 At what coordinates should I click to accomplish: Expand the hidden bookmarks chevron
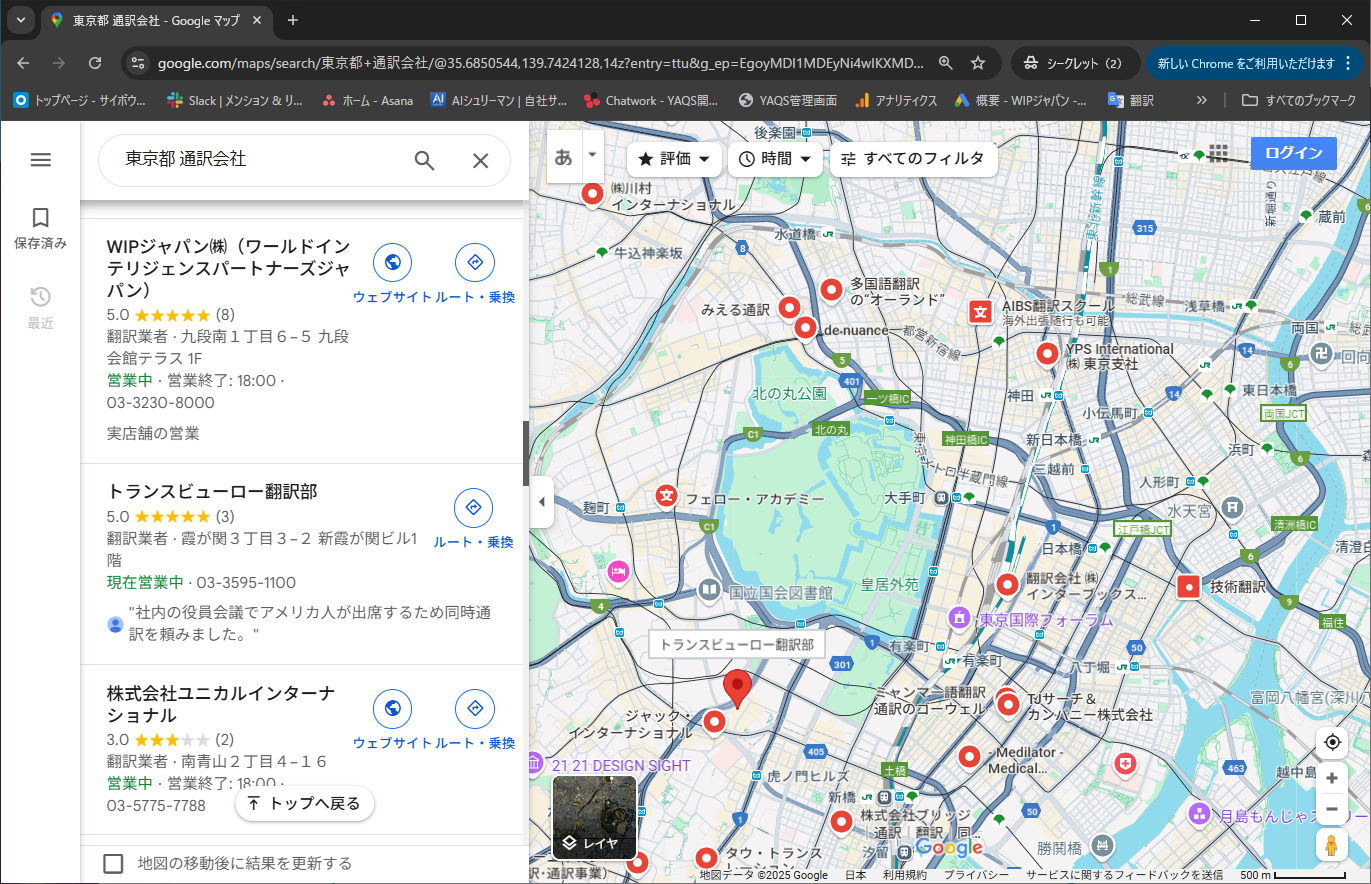[1201, 100]
